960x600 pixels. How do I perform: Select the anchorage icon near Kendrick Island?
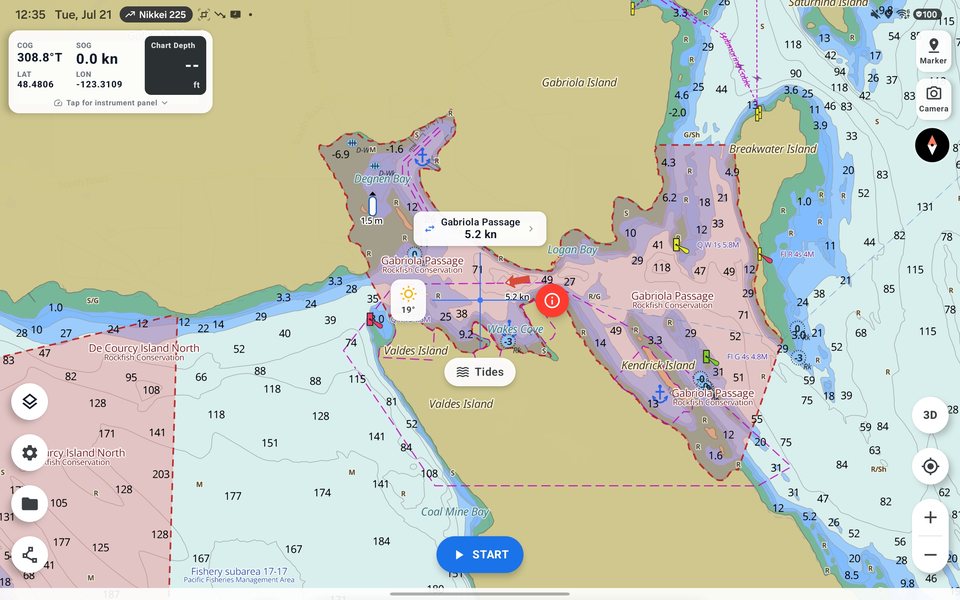pos(660,393)
